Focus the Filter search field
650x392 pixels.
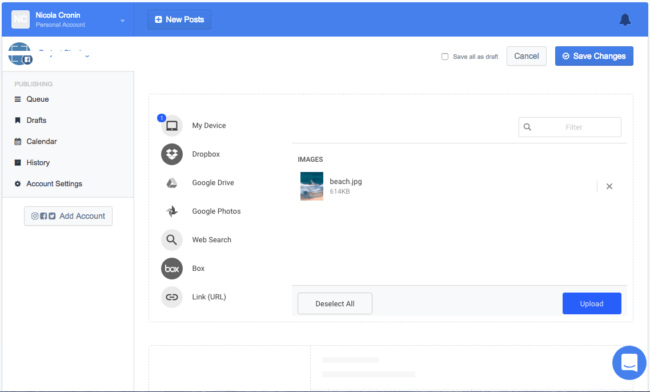(x=570, y=127)
